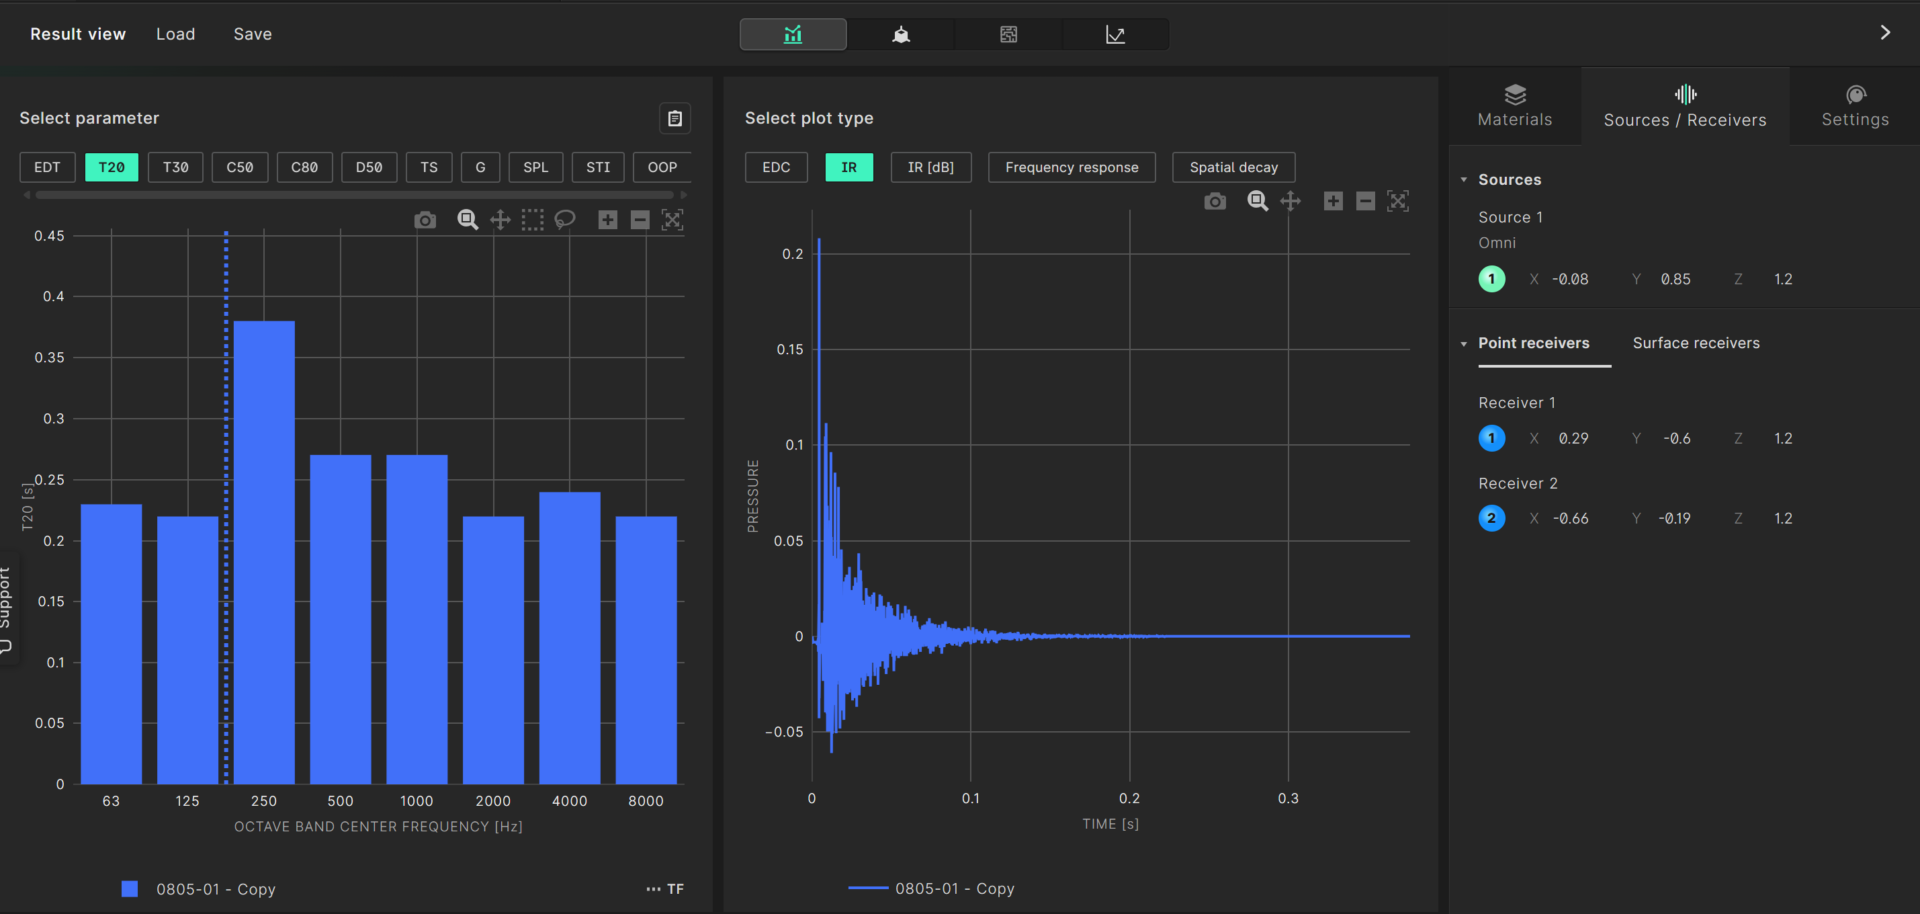This screenshot has width=1920, height=914.
Task: Collapse the Sources section
Action: pyautogui.click(x=1464, y=180)
